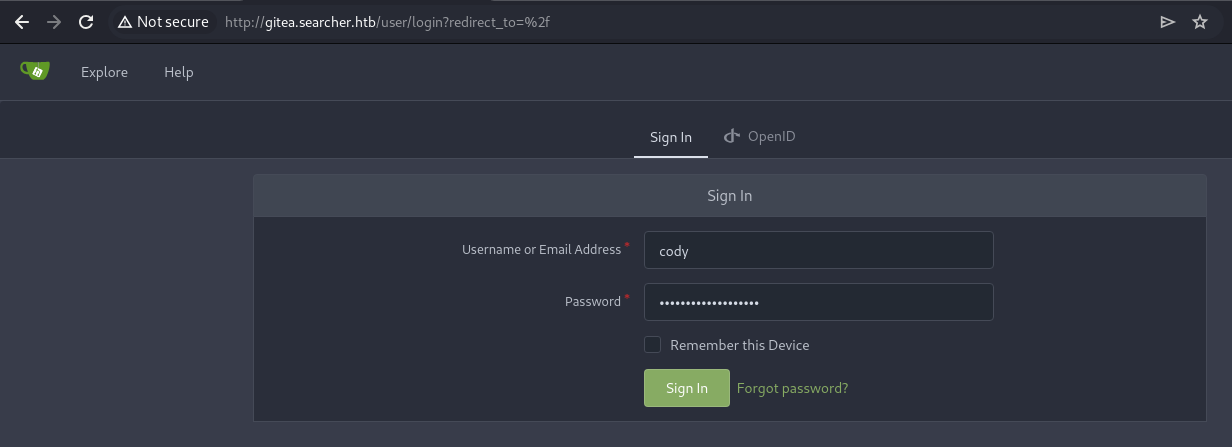The image size is (1232, 447).
Task: Click into the Password input field
Action: click(819, 302)
